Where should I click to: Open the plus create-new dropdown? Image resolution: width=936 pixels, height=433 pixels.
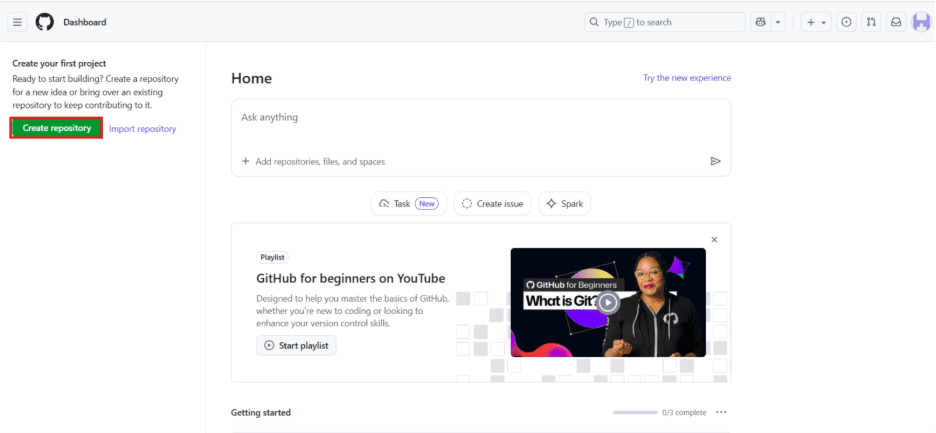pos(816,22)
